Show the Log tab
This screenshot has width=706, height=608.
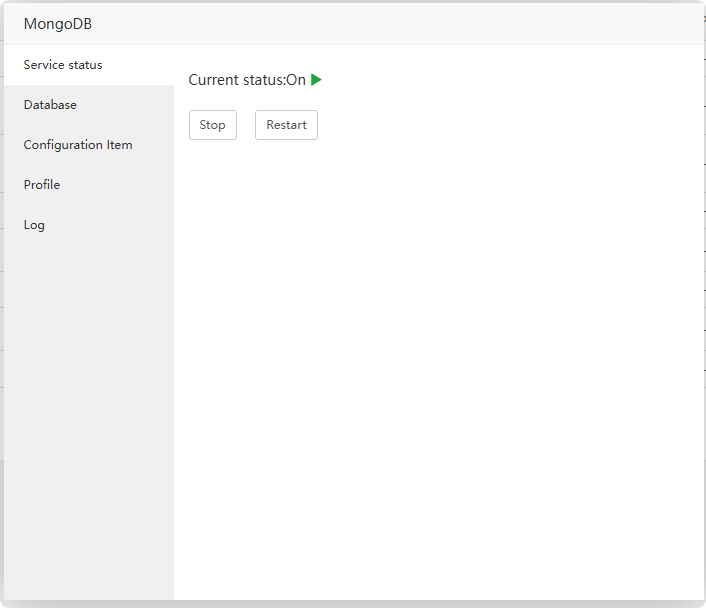coord(34,225)
